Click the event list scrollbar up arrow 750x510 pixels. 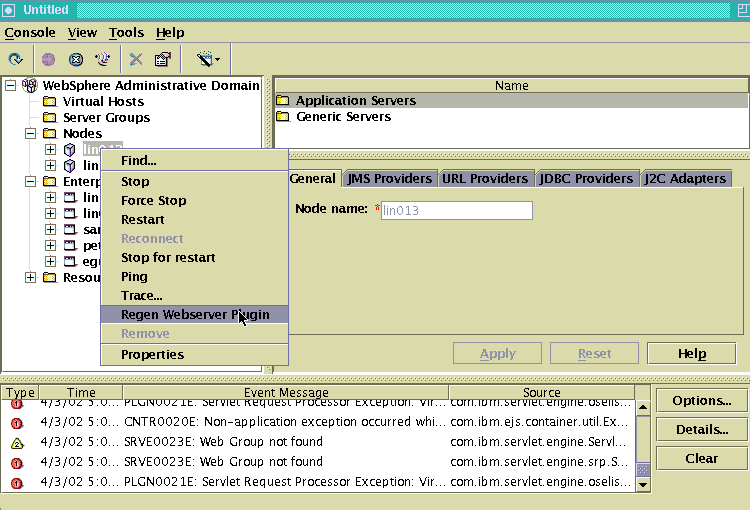pos(643,408)
